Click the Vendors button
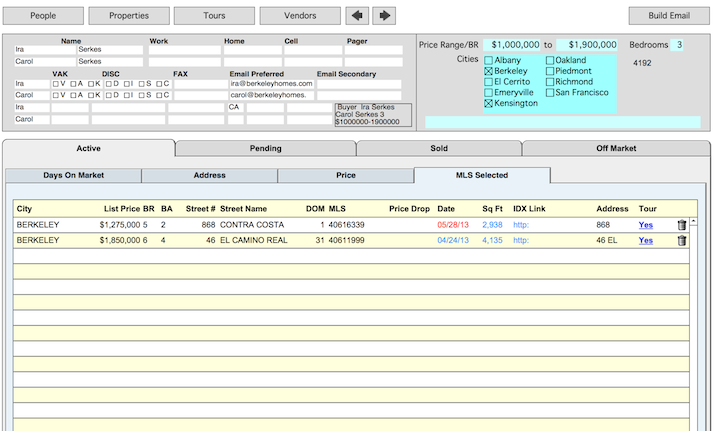Screen dimensions: 720x431 pos(300,16)
